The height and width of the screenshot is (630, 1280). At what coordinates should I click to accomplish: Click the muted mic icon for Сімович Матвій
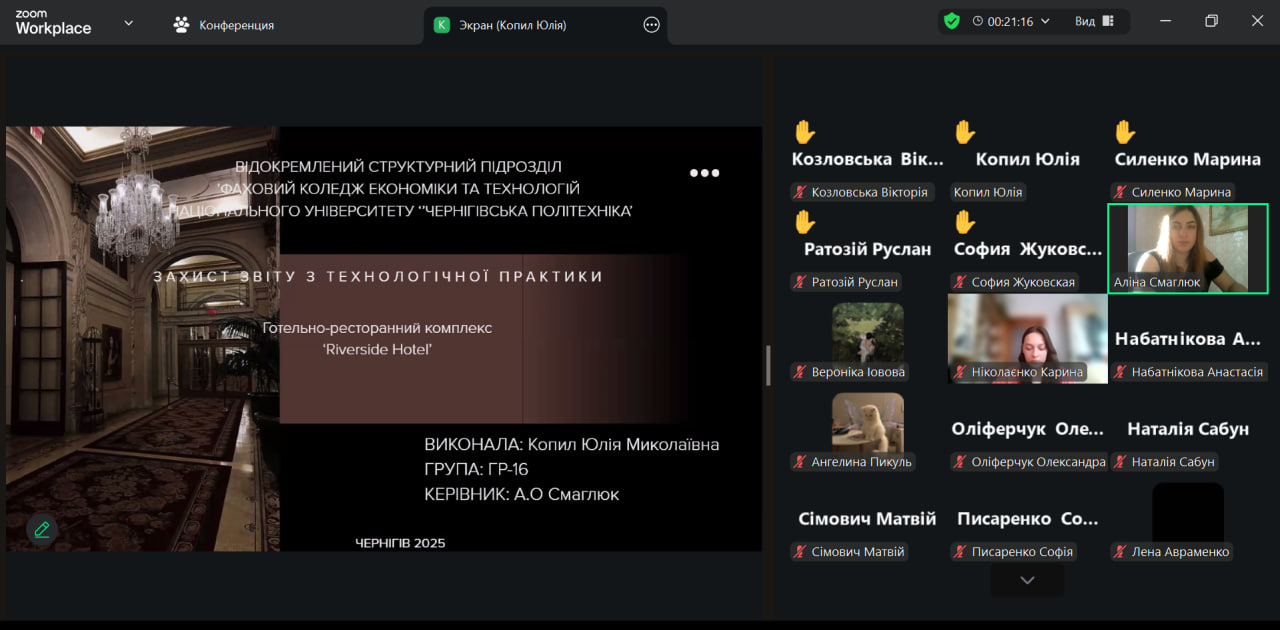tap(800, 552)
